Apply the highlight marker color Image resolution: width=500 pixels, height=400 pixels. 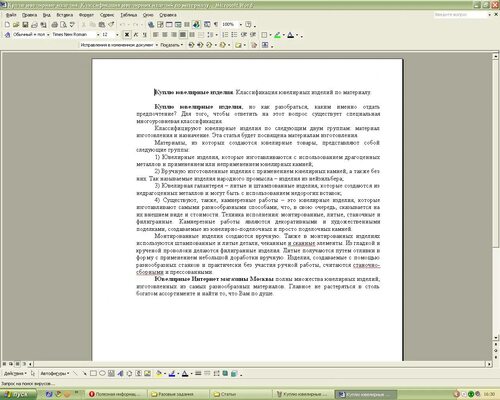[x=277, y=34]
